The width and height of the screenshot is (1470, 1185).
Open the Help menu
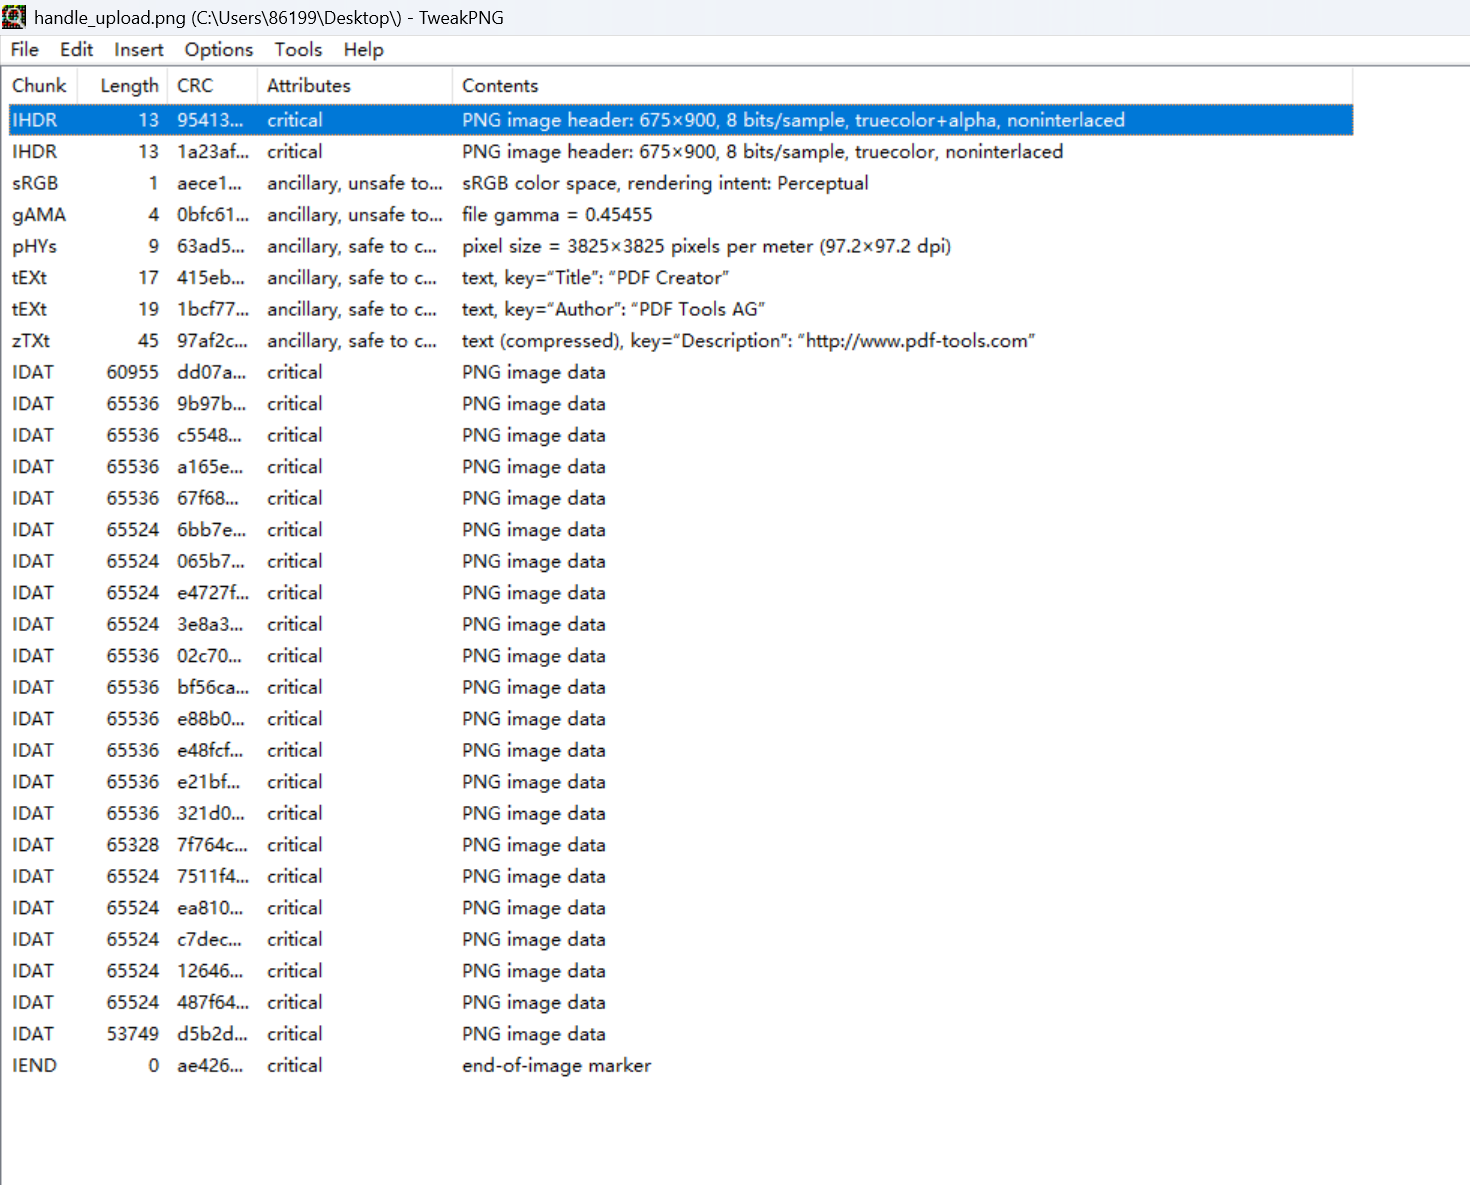pyautogui.click(x=363, y=50)
